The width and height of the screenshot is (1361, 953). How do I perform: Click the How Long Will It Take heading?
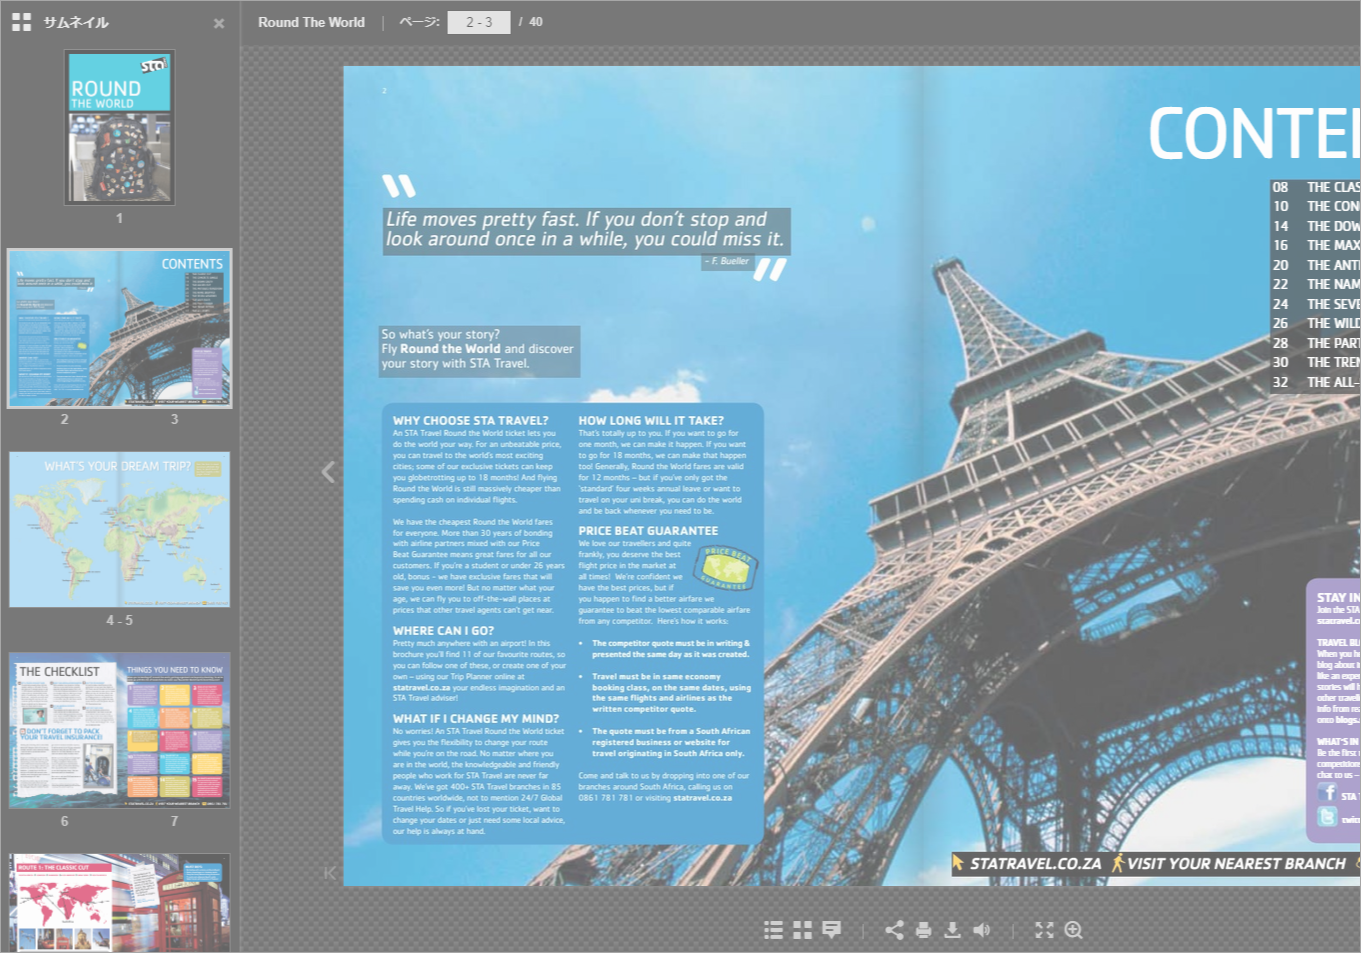651,421
